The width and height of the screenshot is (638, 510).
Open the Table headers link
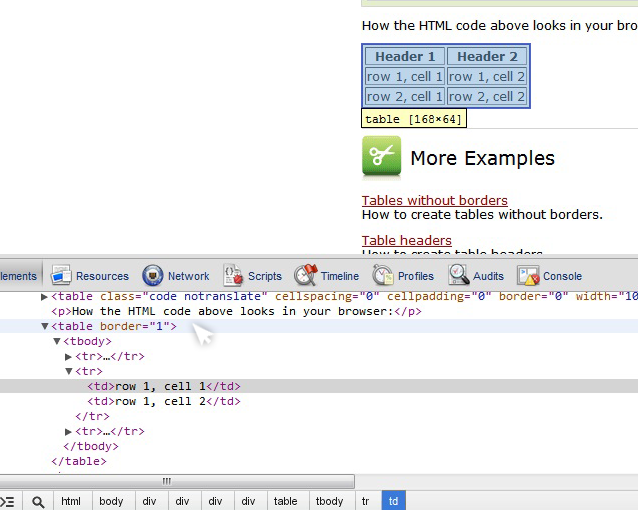click(x=406, y=240)
